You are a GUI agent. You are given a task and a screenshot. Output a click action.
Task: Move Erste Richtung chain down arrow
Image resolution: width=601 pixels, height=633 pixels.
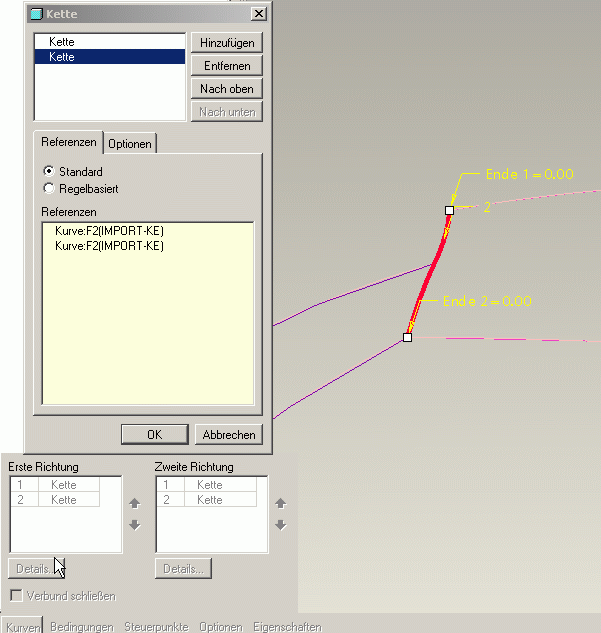(135, 525)
